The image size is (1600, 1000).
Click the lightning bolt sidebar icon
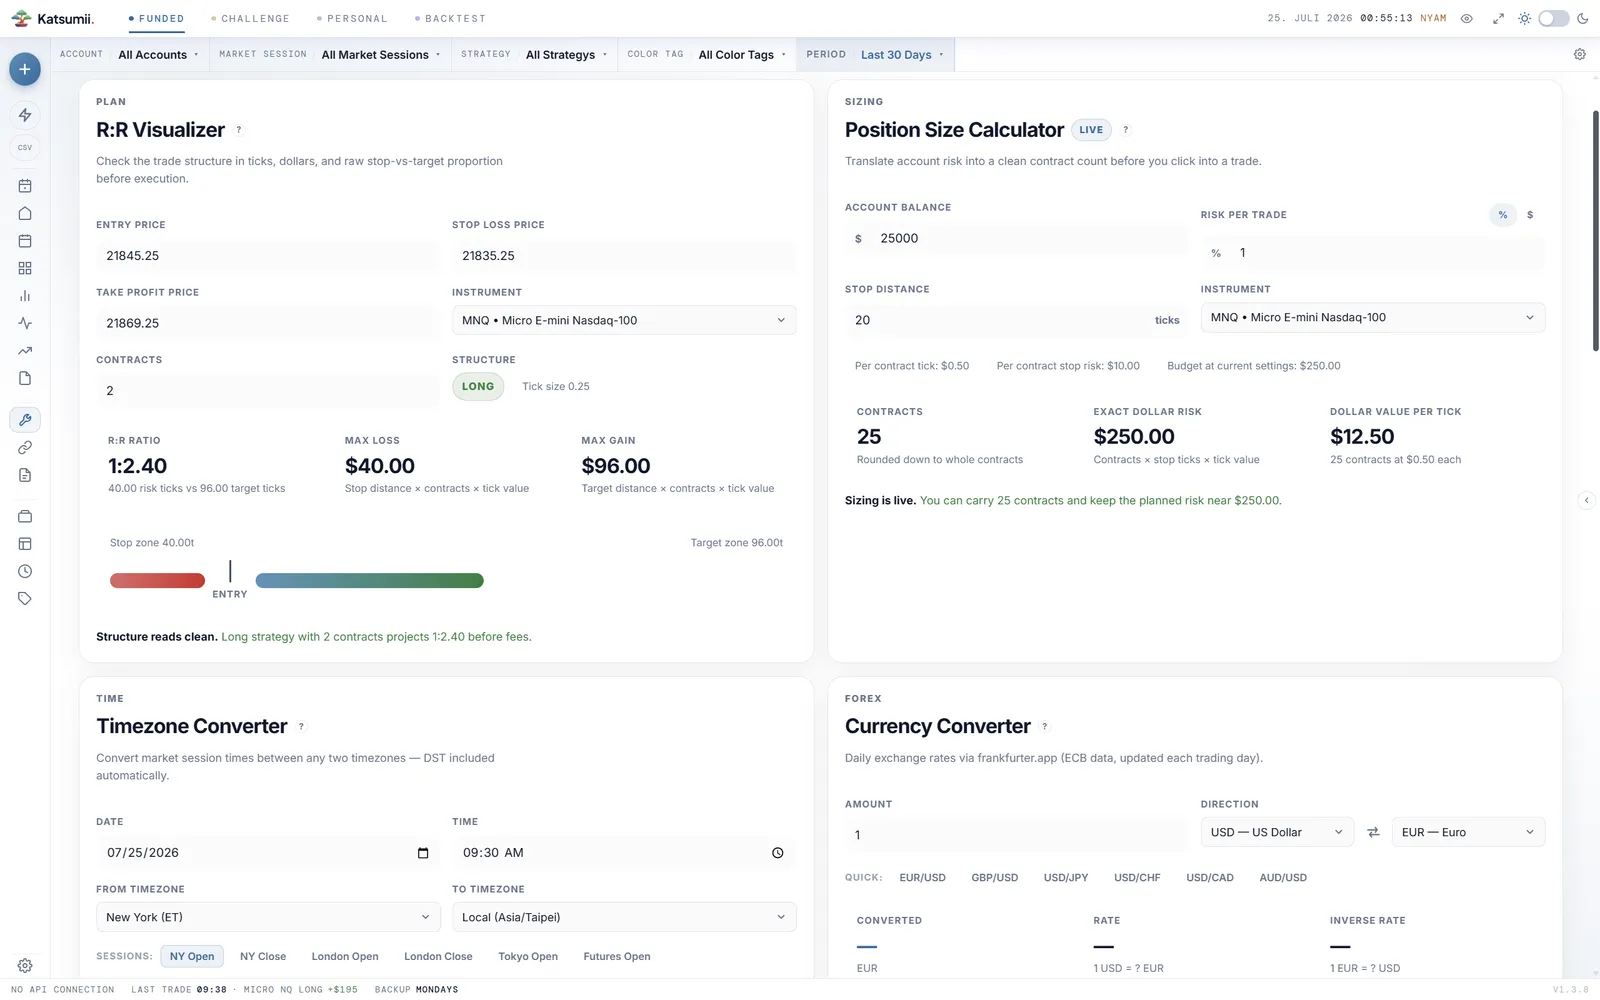tap(25, 115)
